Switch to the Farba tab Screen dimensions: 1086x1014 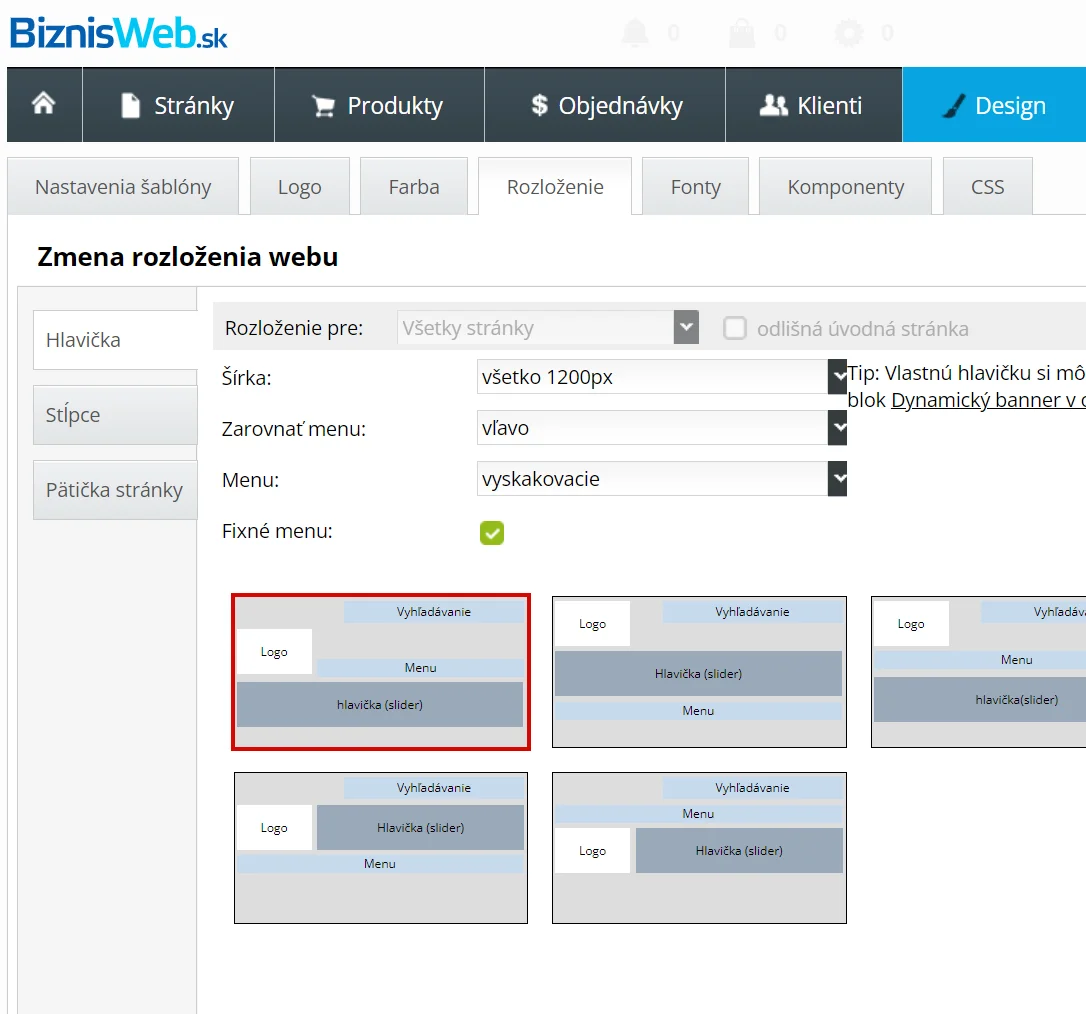tap(414, 187)
